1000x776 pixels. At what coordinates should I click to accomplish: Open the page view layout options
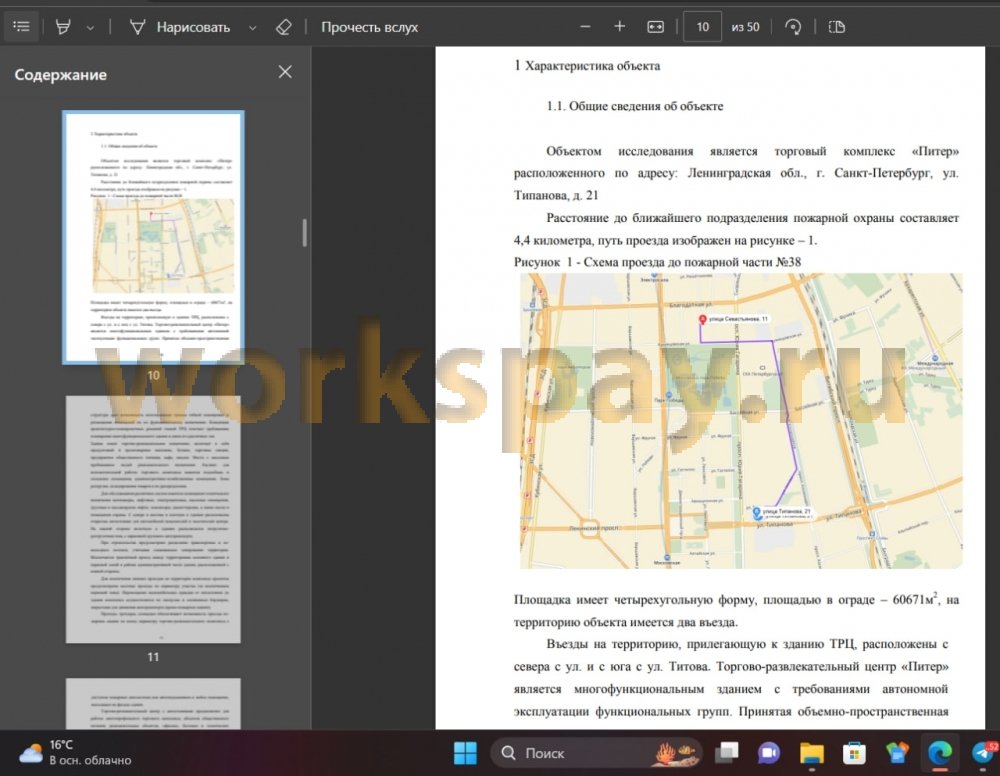[x=836, y=27]
